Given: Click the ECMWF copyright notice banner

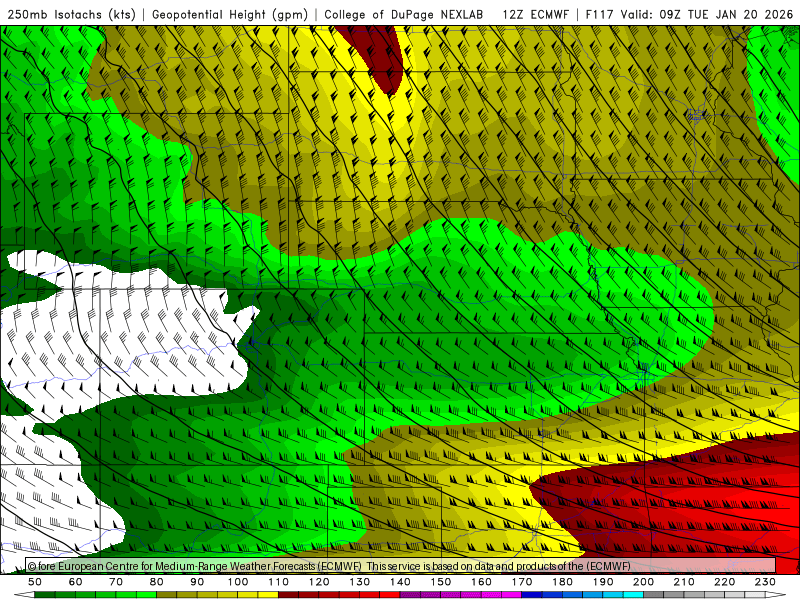Looking at the screenshot, I should pyautogui.click(x=401, y=566).
